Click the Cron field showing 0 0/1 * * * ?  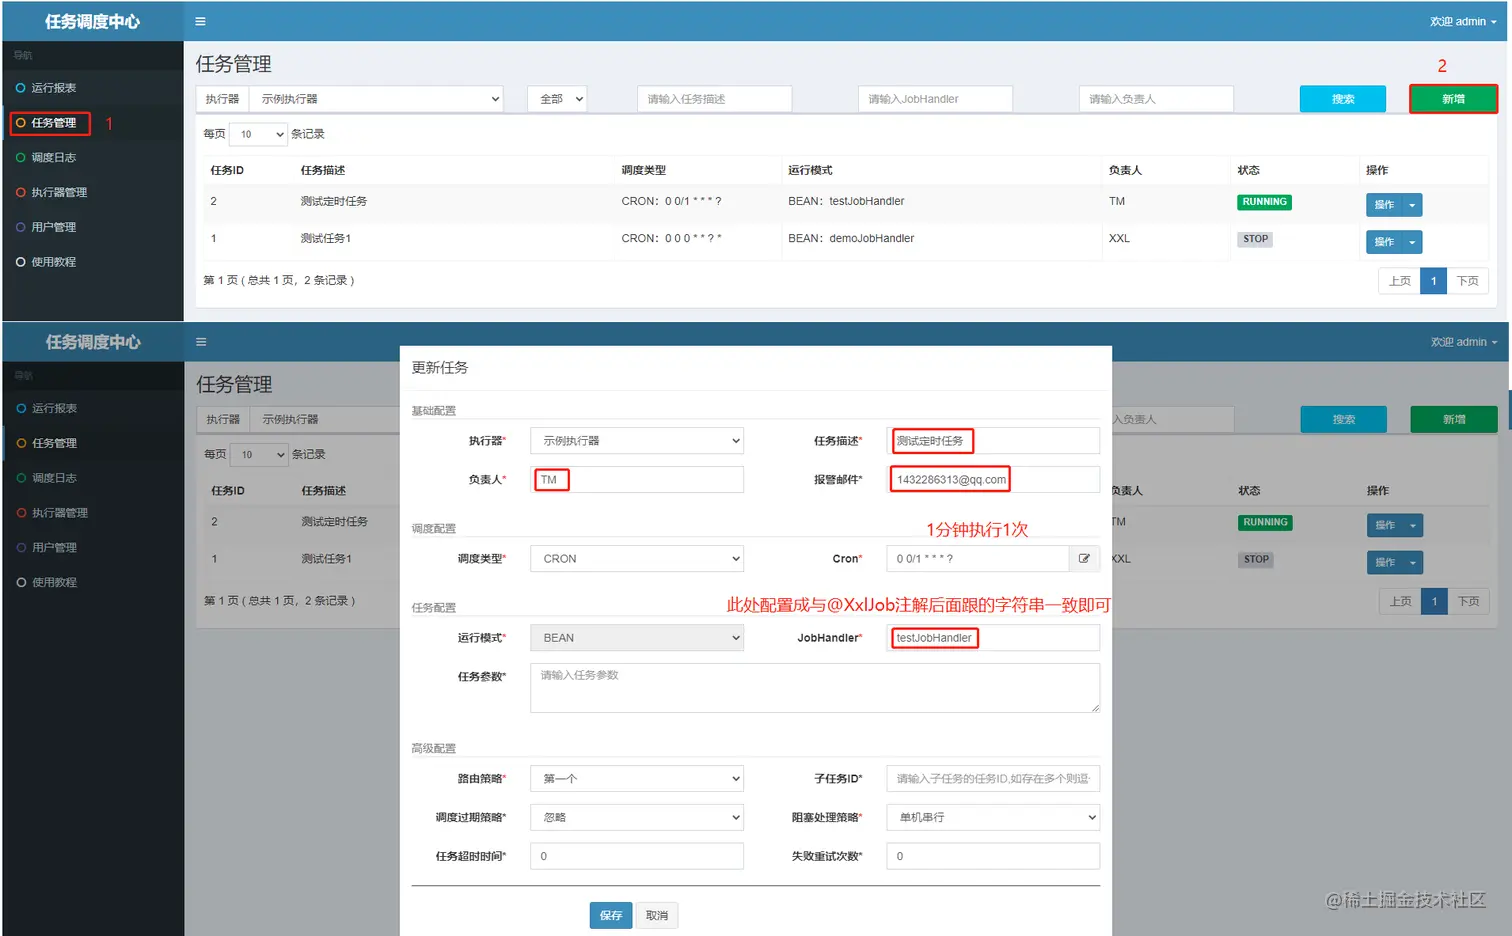pos(978,559)
